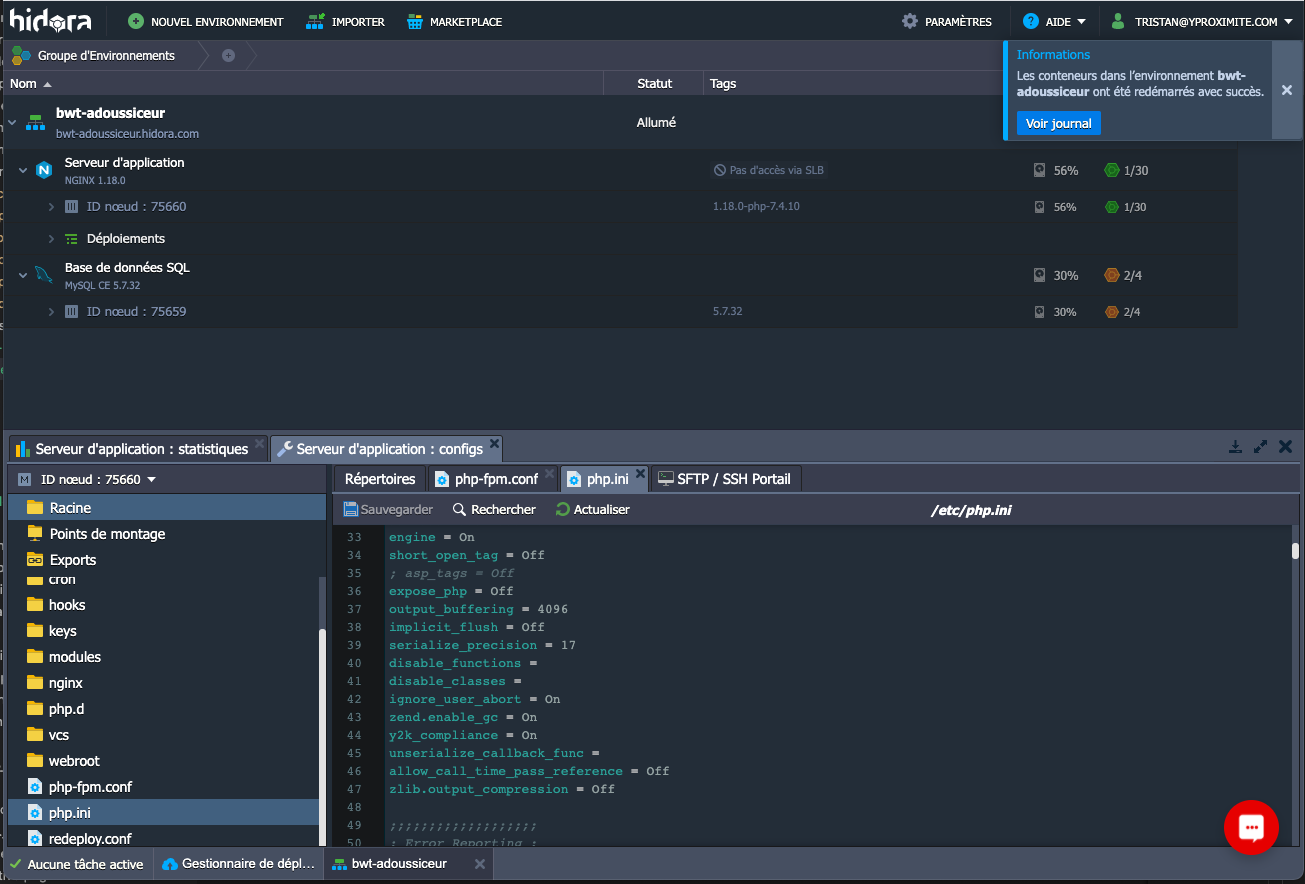The image size is (1305, 884).
Task: Open the red live chat bubble
Action: (1251, 828)
